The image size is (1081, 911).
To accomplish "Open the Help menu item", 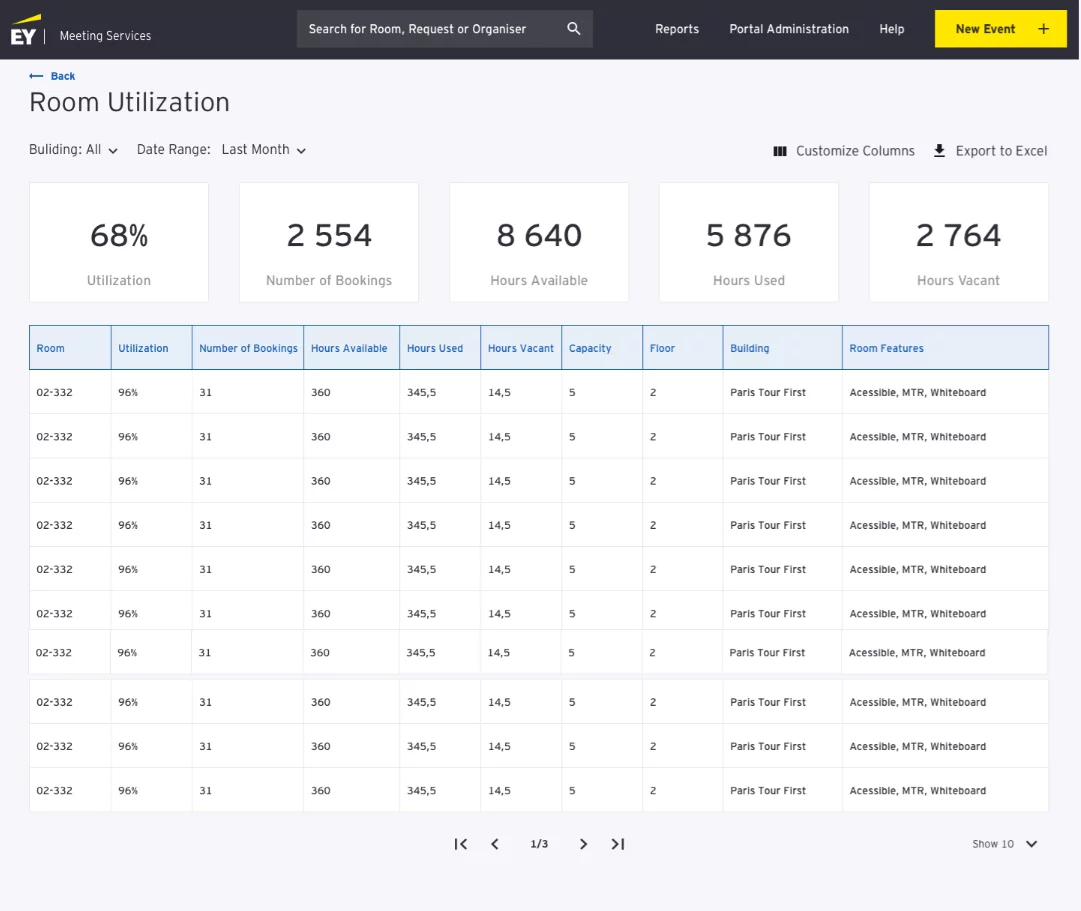I will pyautogui.click(x=891, y=29).
